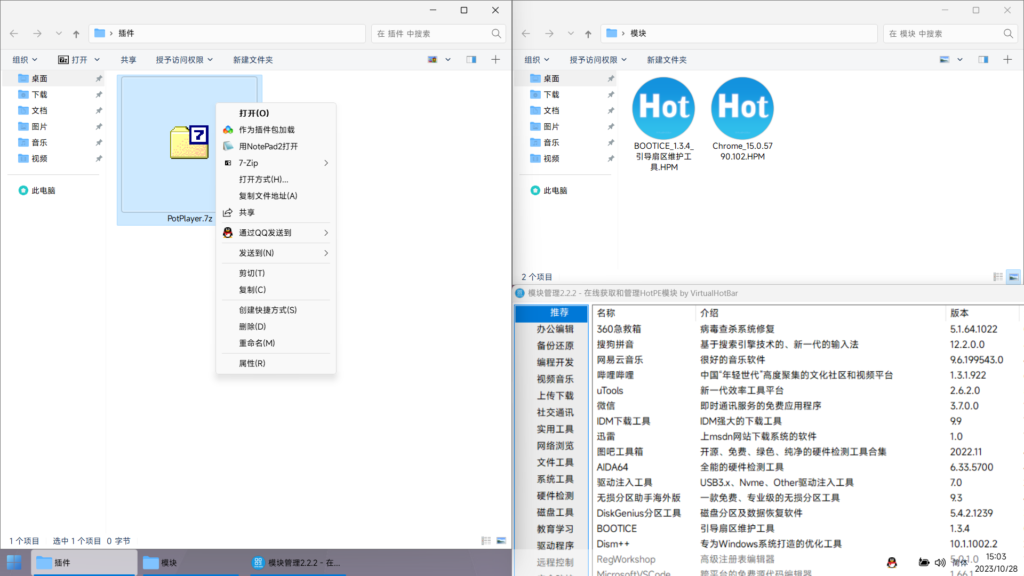Click the Forward arrow in the 插件 window
The height and width of the screenshot is (576, 1024).
37,33
